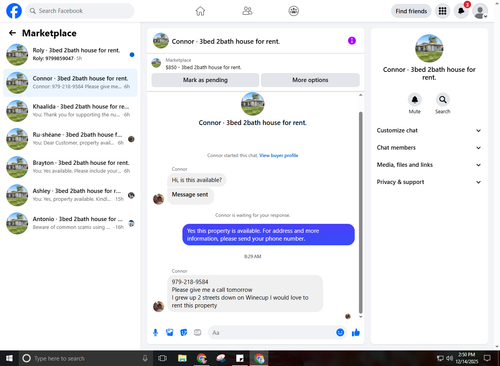Click the chat scroll-up arrow
The image size is (500, 366).
click(x=360, y=95)
